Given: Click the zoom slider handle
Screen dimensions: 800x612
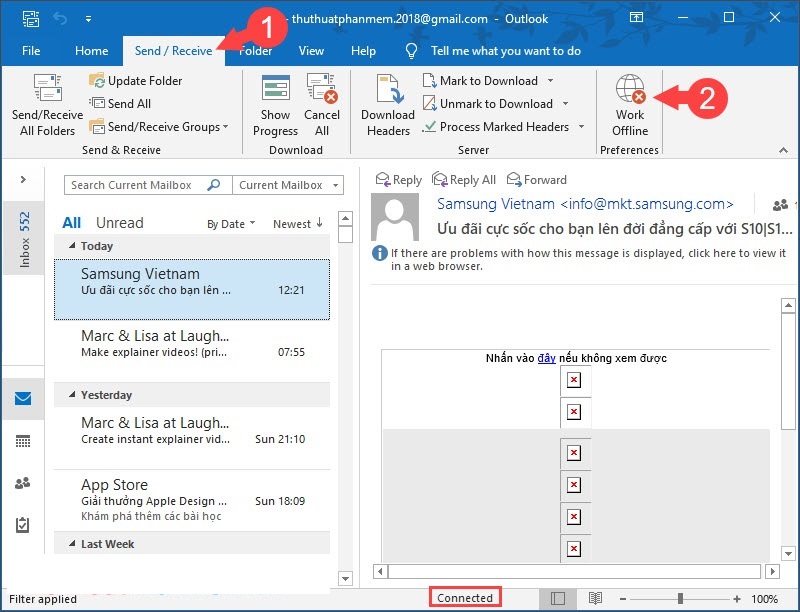Looking at the screenshot, I should point(680,599).
